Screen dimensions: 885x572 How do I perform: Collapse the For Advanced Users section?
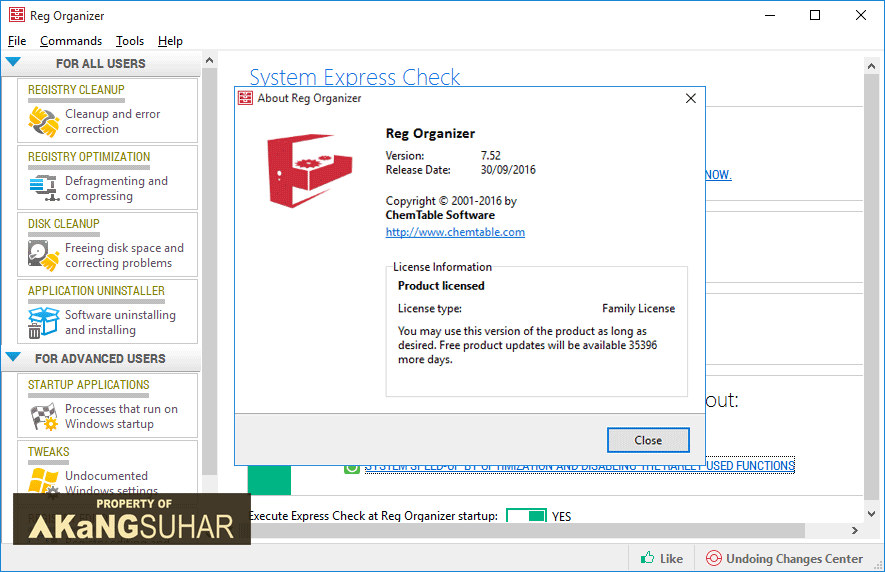pos(13,357)
